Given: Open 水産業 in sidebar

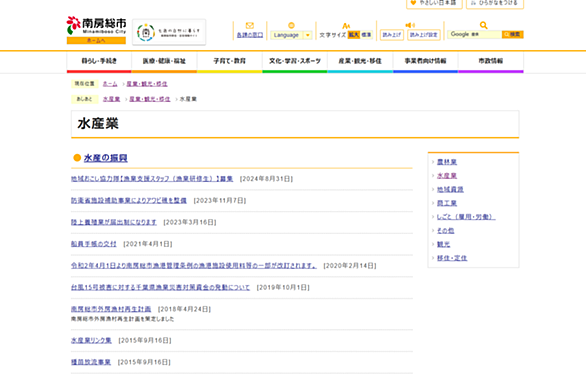Looking at the screenshot, I should click(x=447, y=176).
